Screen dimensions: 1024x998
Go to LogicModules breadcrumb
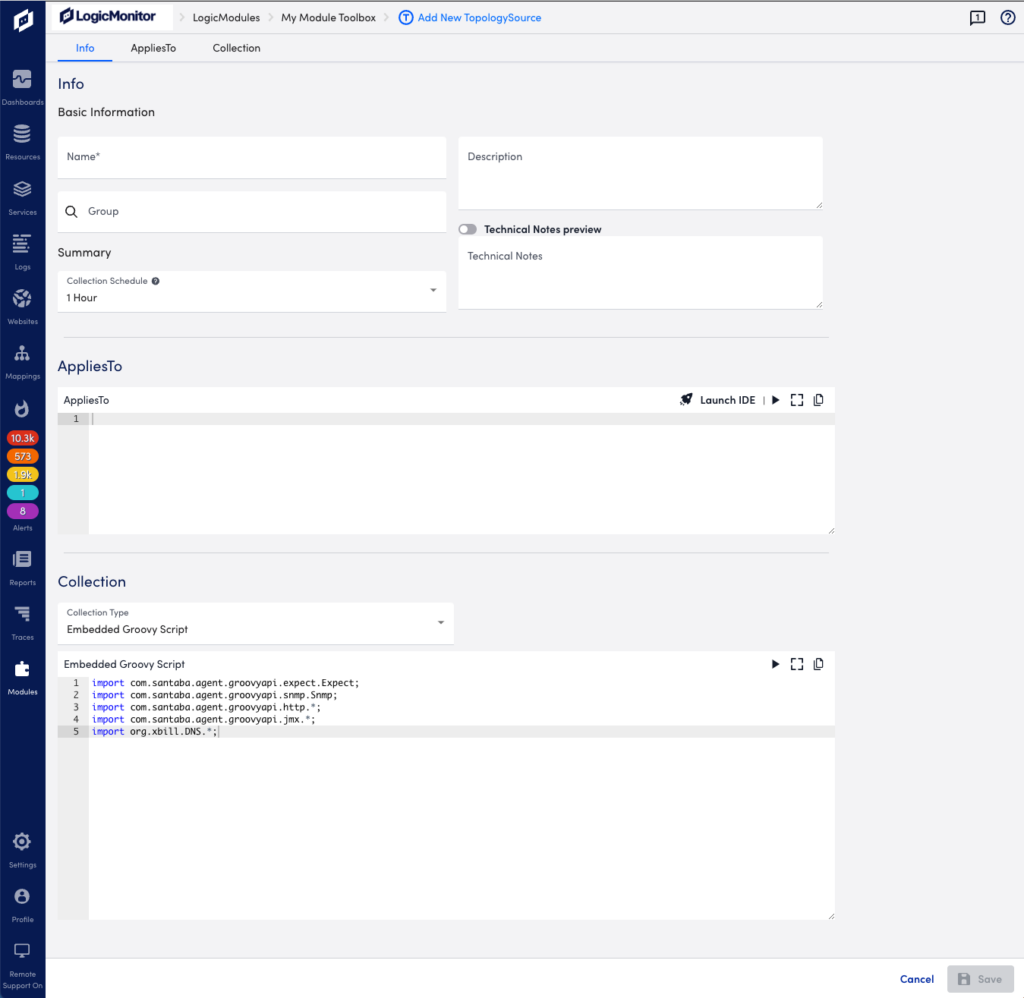226,18
